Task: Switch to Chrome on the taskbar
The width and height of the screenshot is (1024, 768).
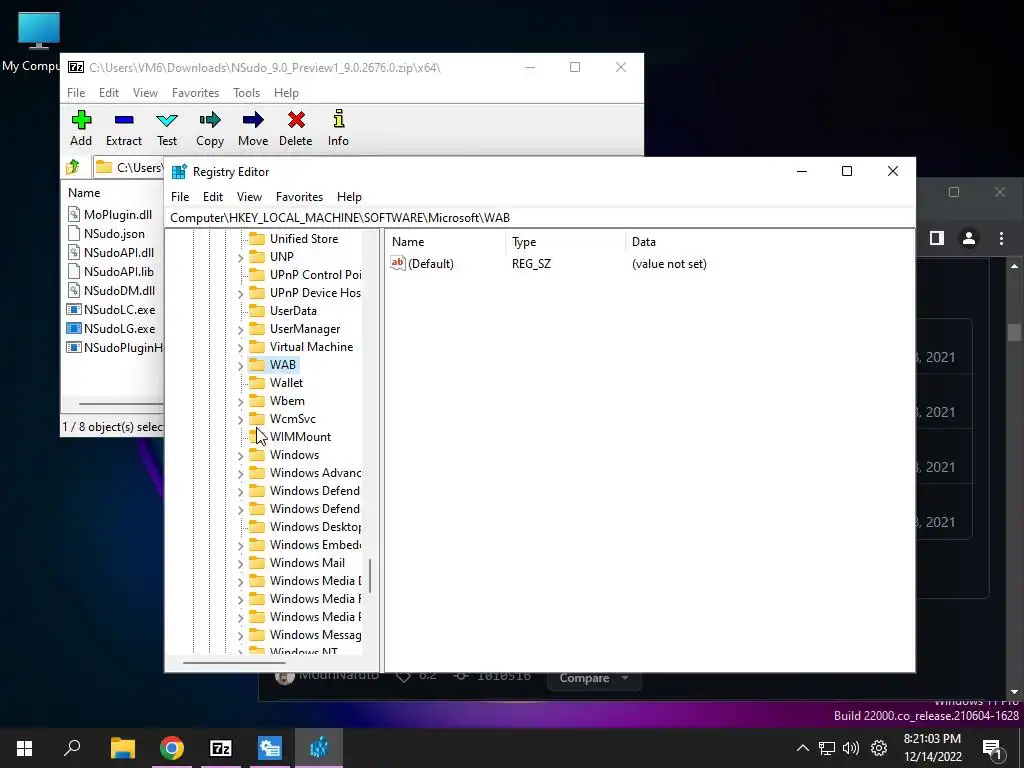Action: coord(172,748)
